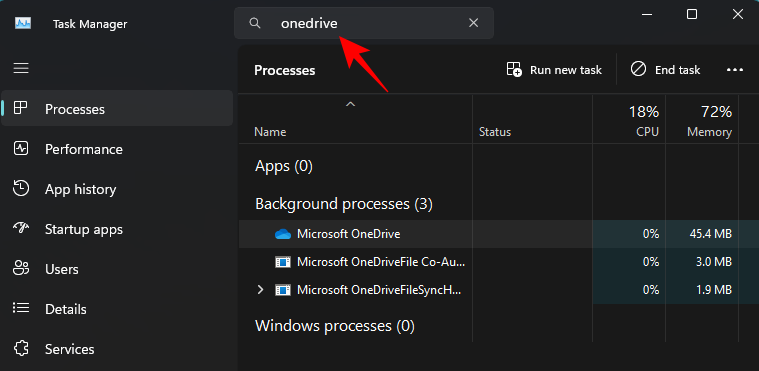This screenshot has height=371, width=759.
Task: Open the three-dot more options menu
Action: [735, 70]
